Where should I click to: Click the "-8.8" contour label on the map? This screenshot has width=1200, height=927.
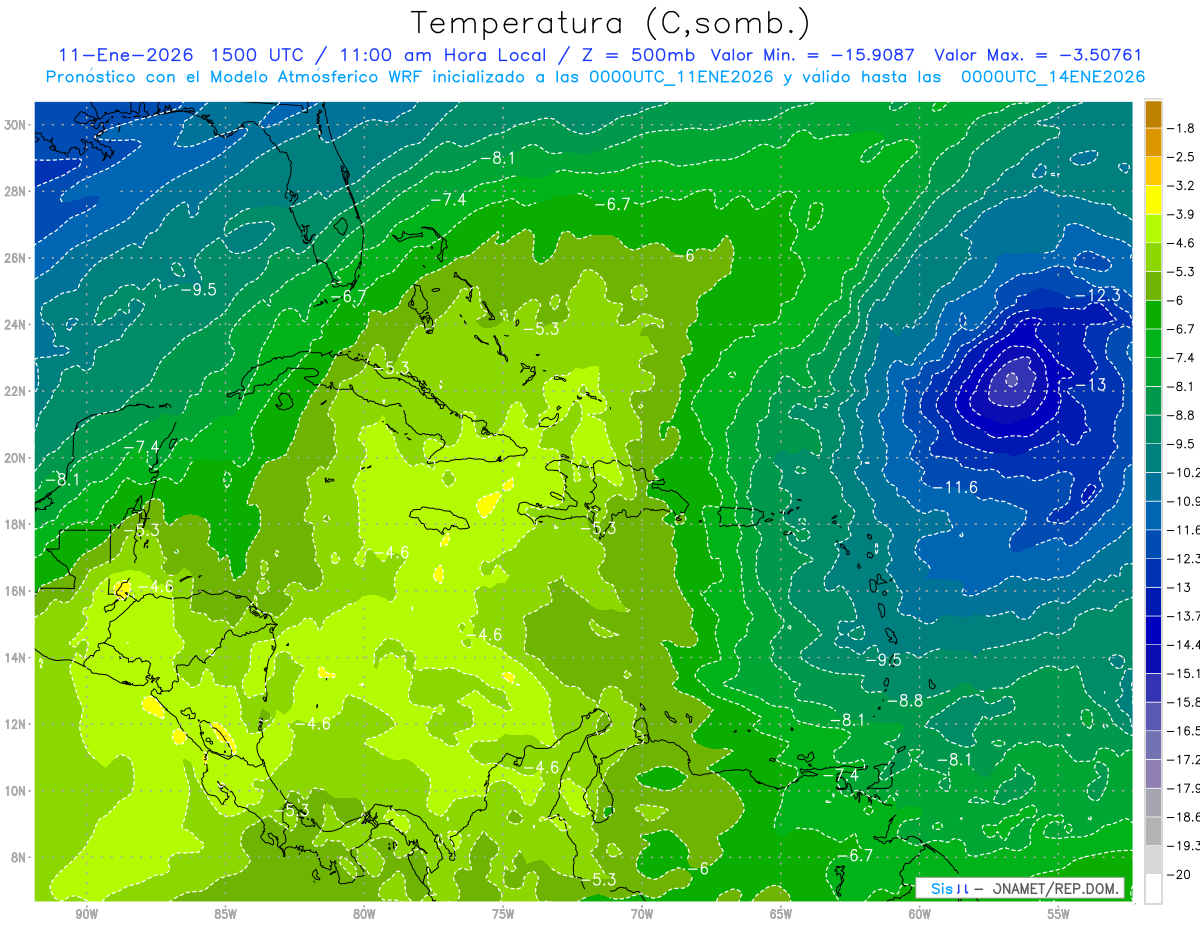(904, 700)
